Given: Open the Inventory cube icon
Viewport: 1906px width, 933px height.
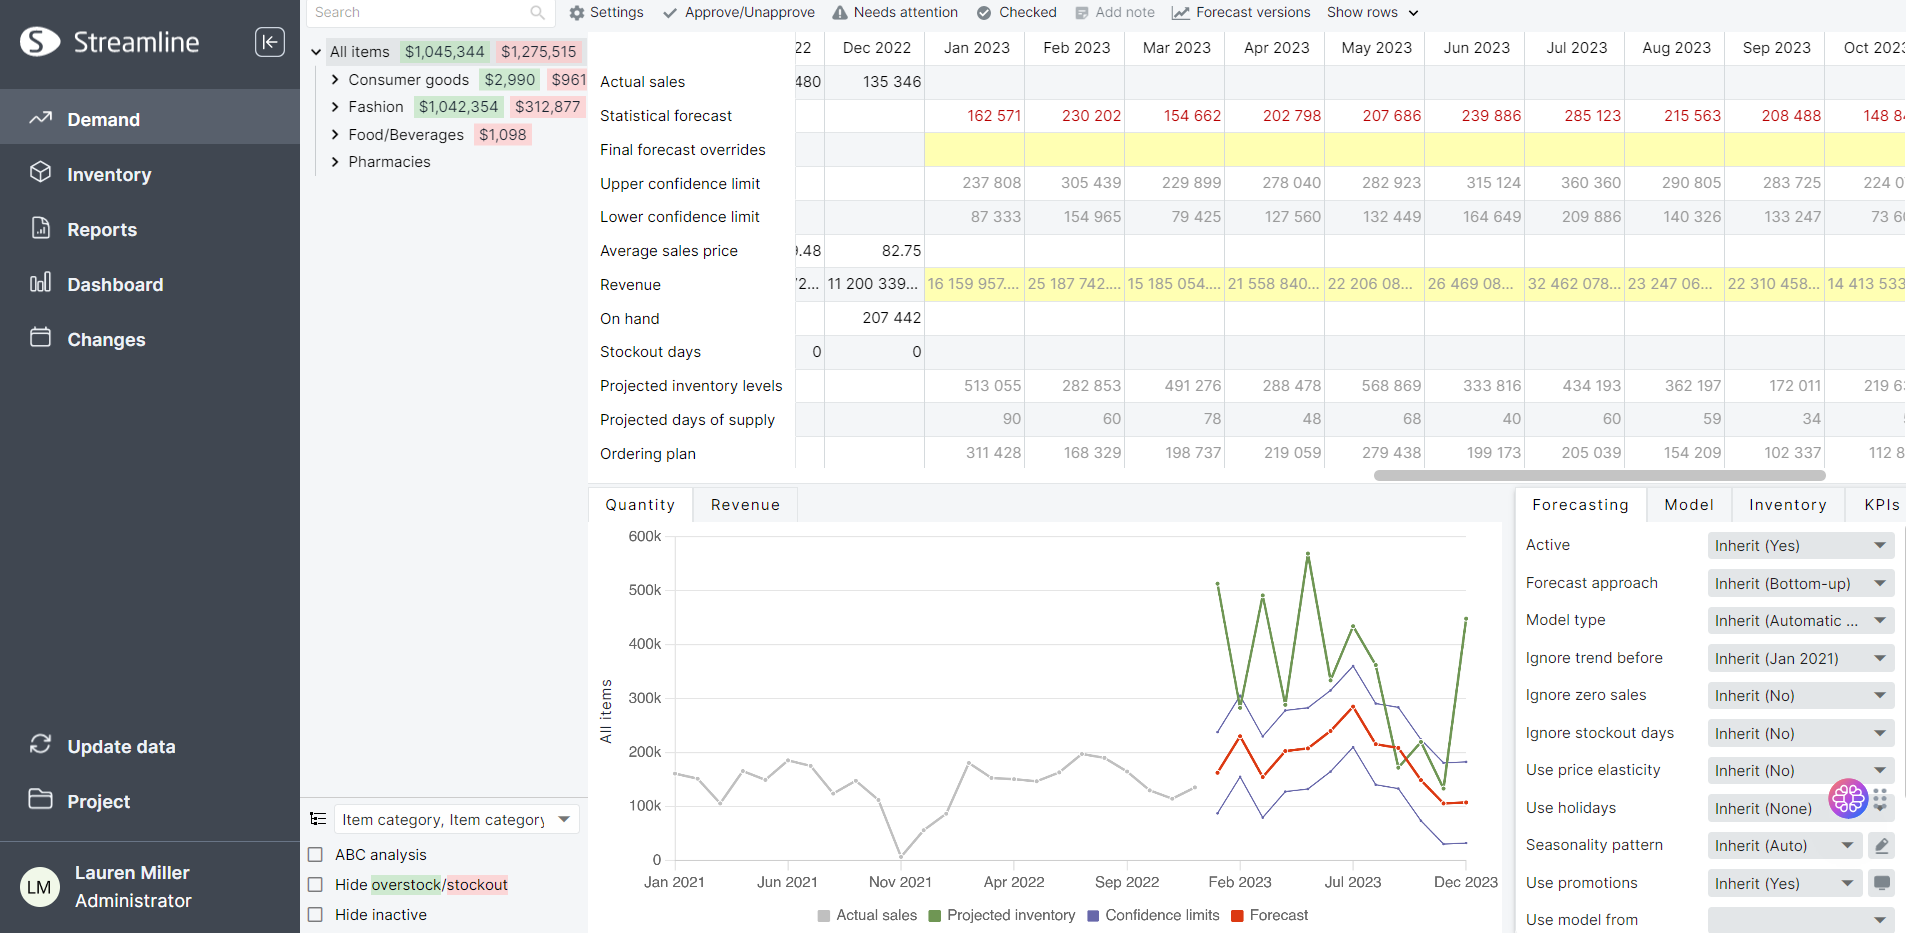Looking at the screenshot, I should click(x=41, y=172).
